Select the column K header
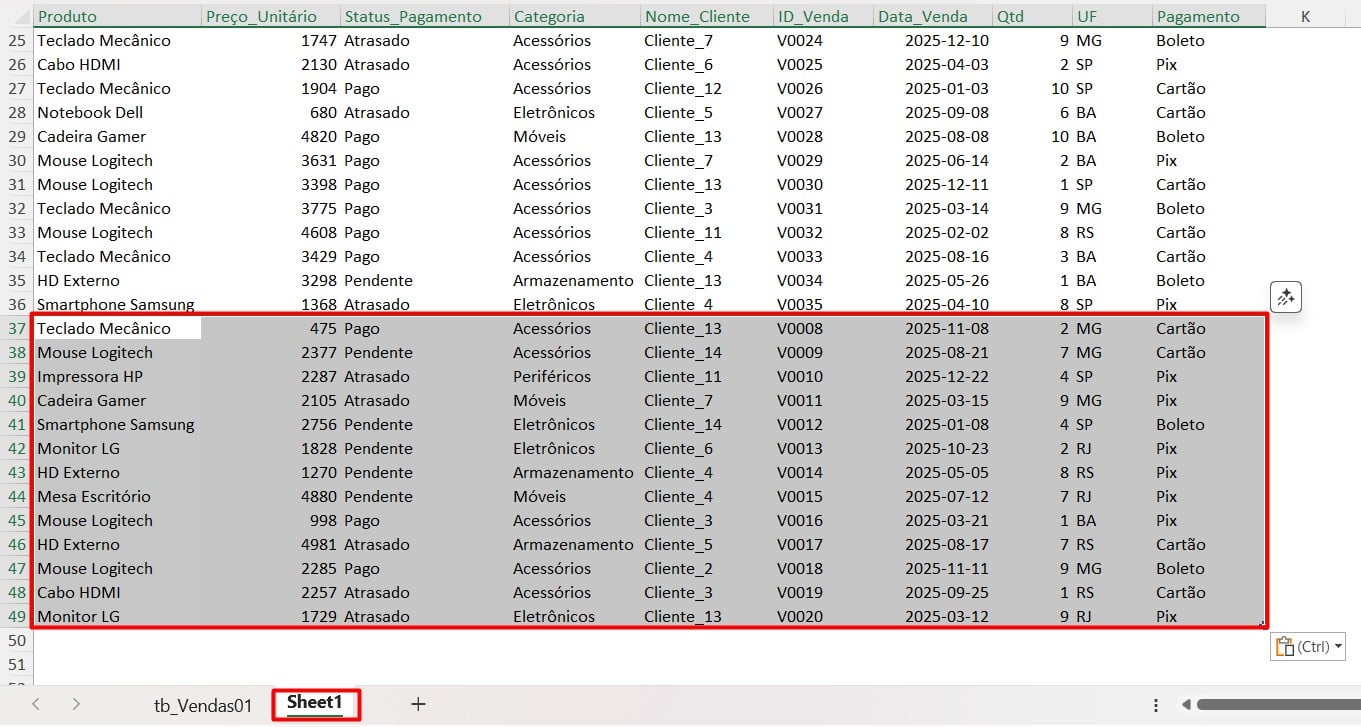Image resolution: width=1361 pixels, height=727 pixels. click(x=1306, y=16)
